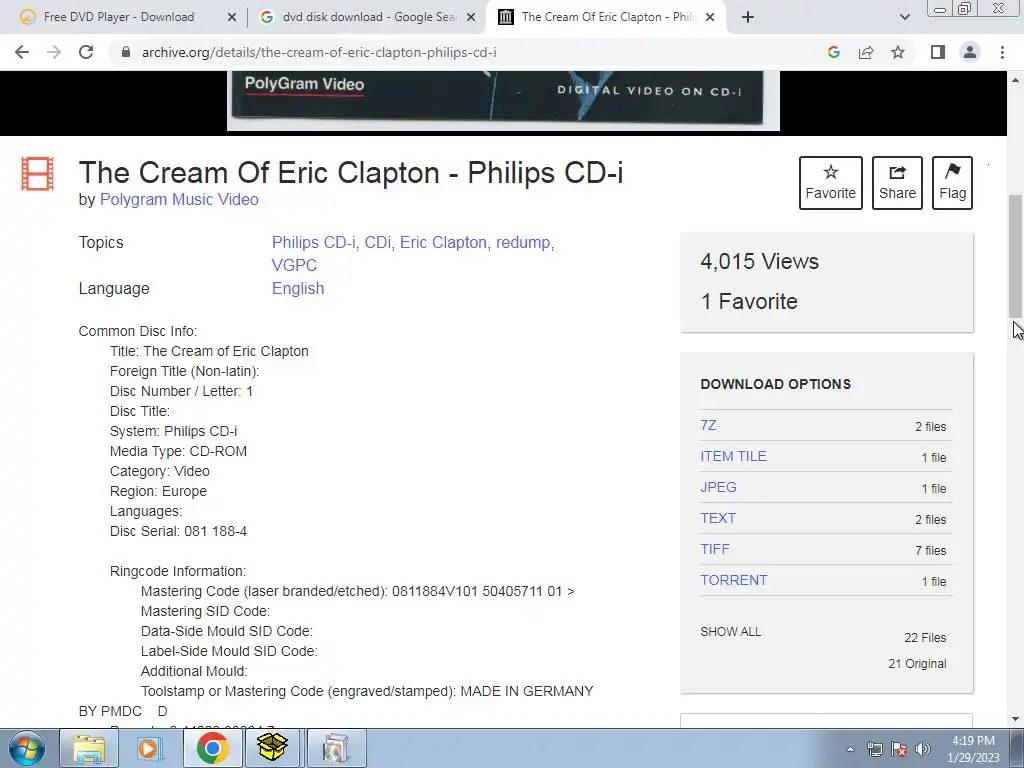Viewport: 1024px width, 768px height.
Task: Open the redump topic link
Action: [x=523, y=242]
